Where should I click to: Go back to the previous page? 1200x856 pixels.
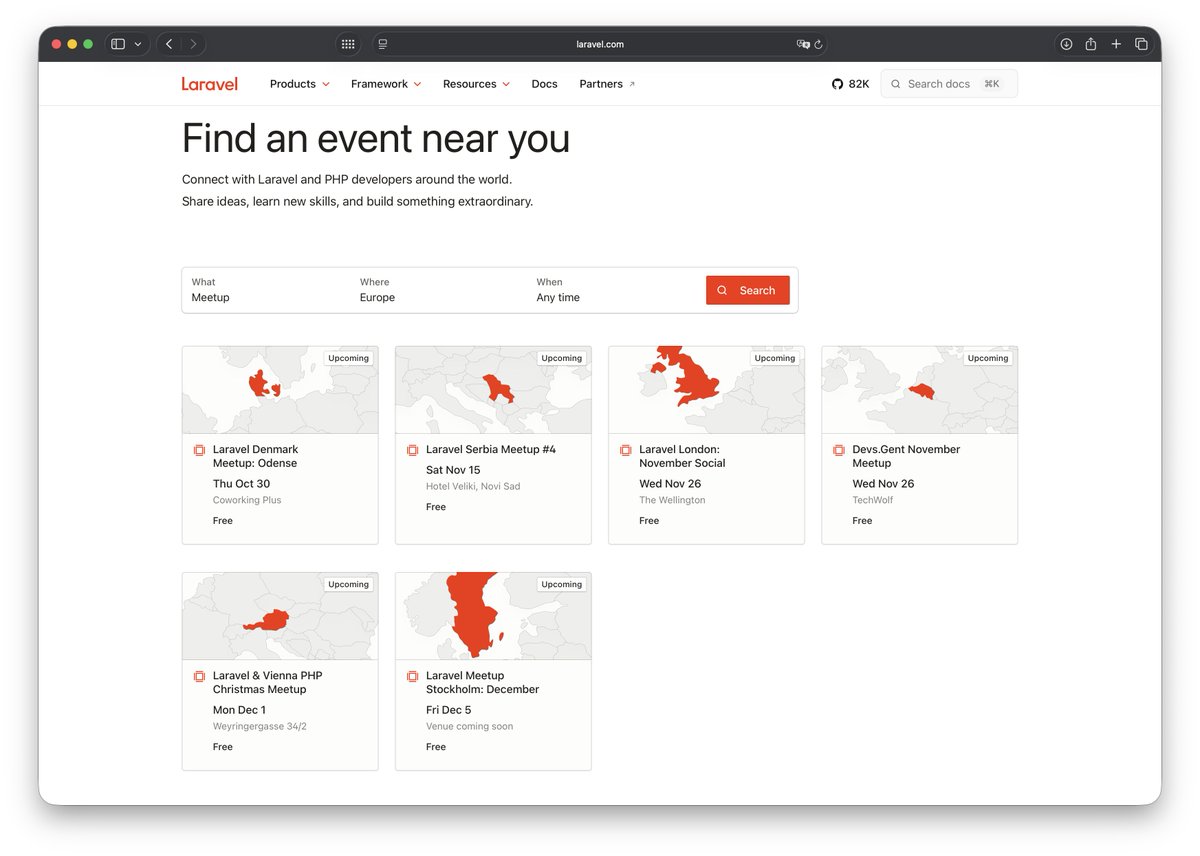(169, 44)
